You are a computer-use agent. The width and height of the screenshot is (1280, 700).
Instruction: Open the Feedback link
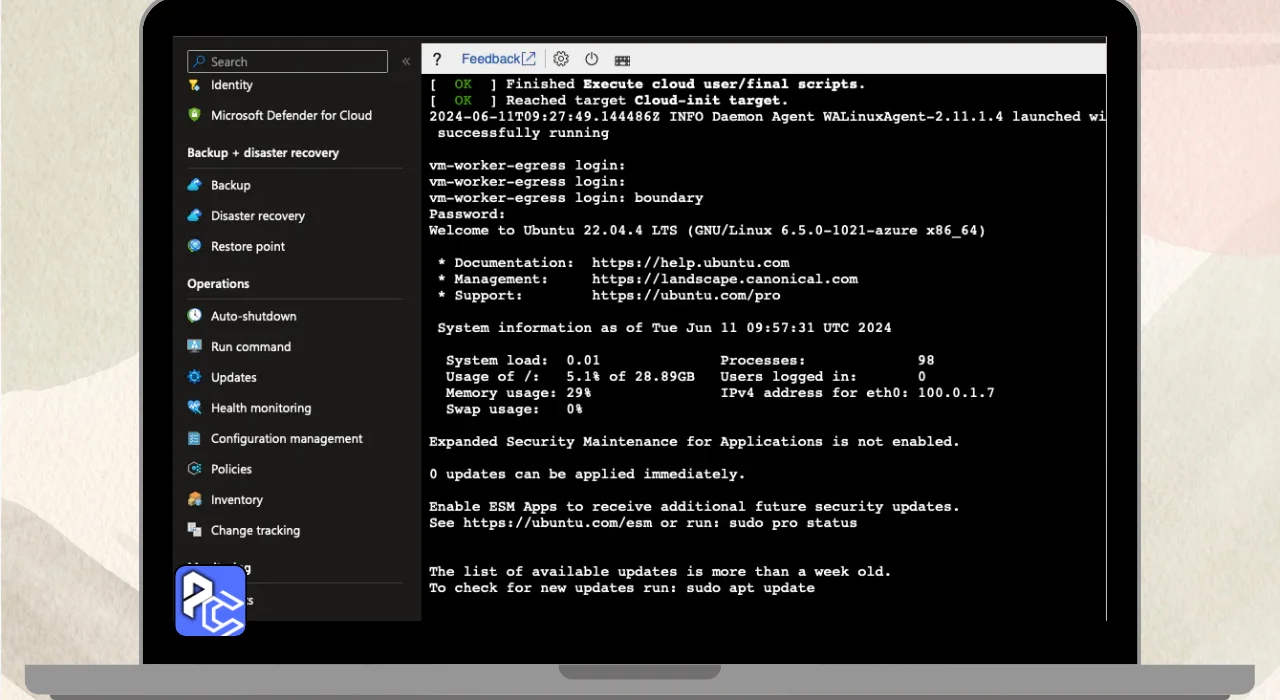[498, 59]
